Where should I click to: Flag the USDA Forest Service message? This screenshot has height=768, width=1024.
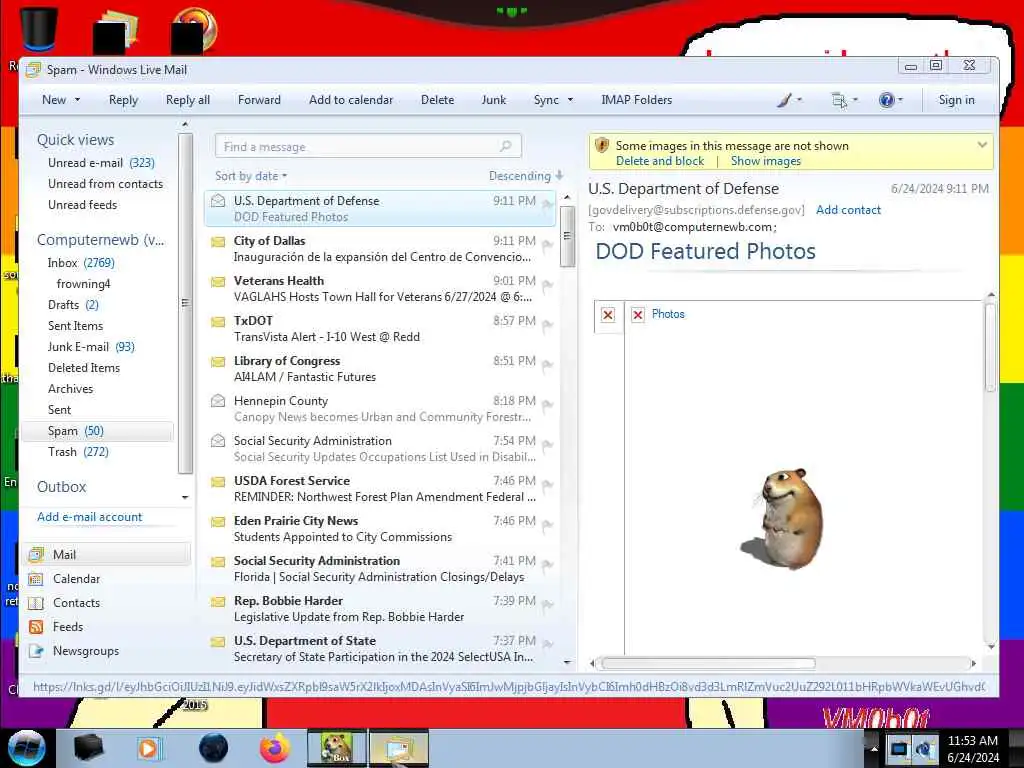[x=547, y=485]
